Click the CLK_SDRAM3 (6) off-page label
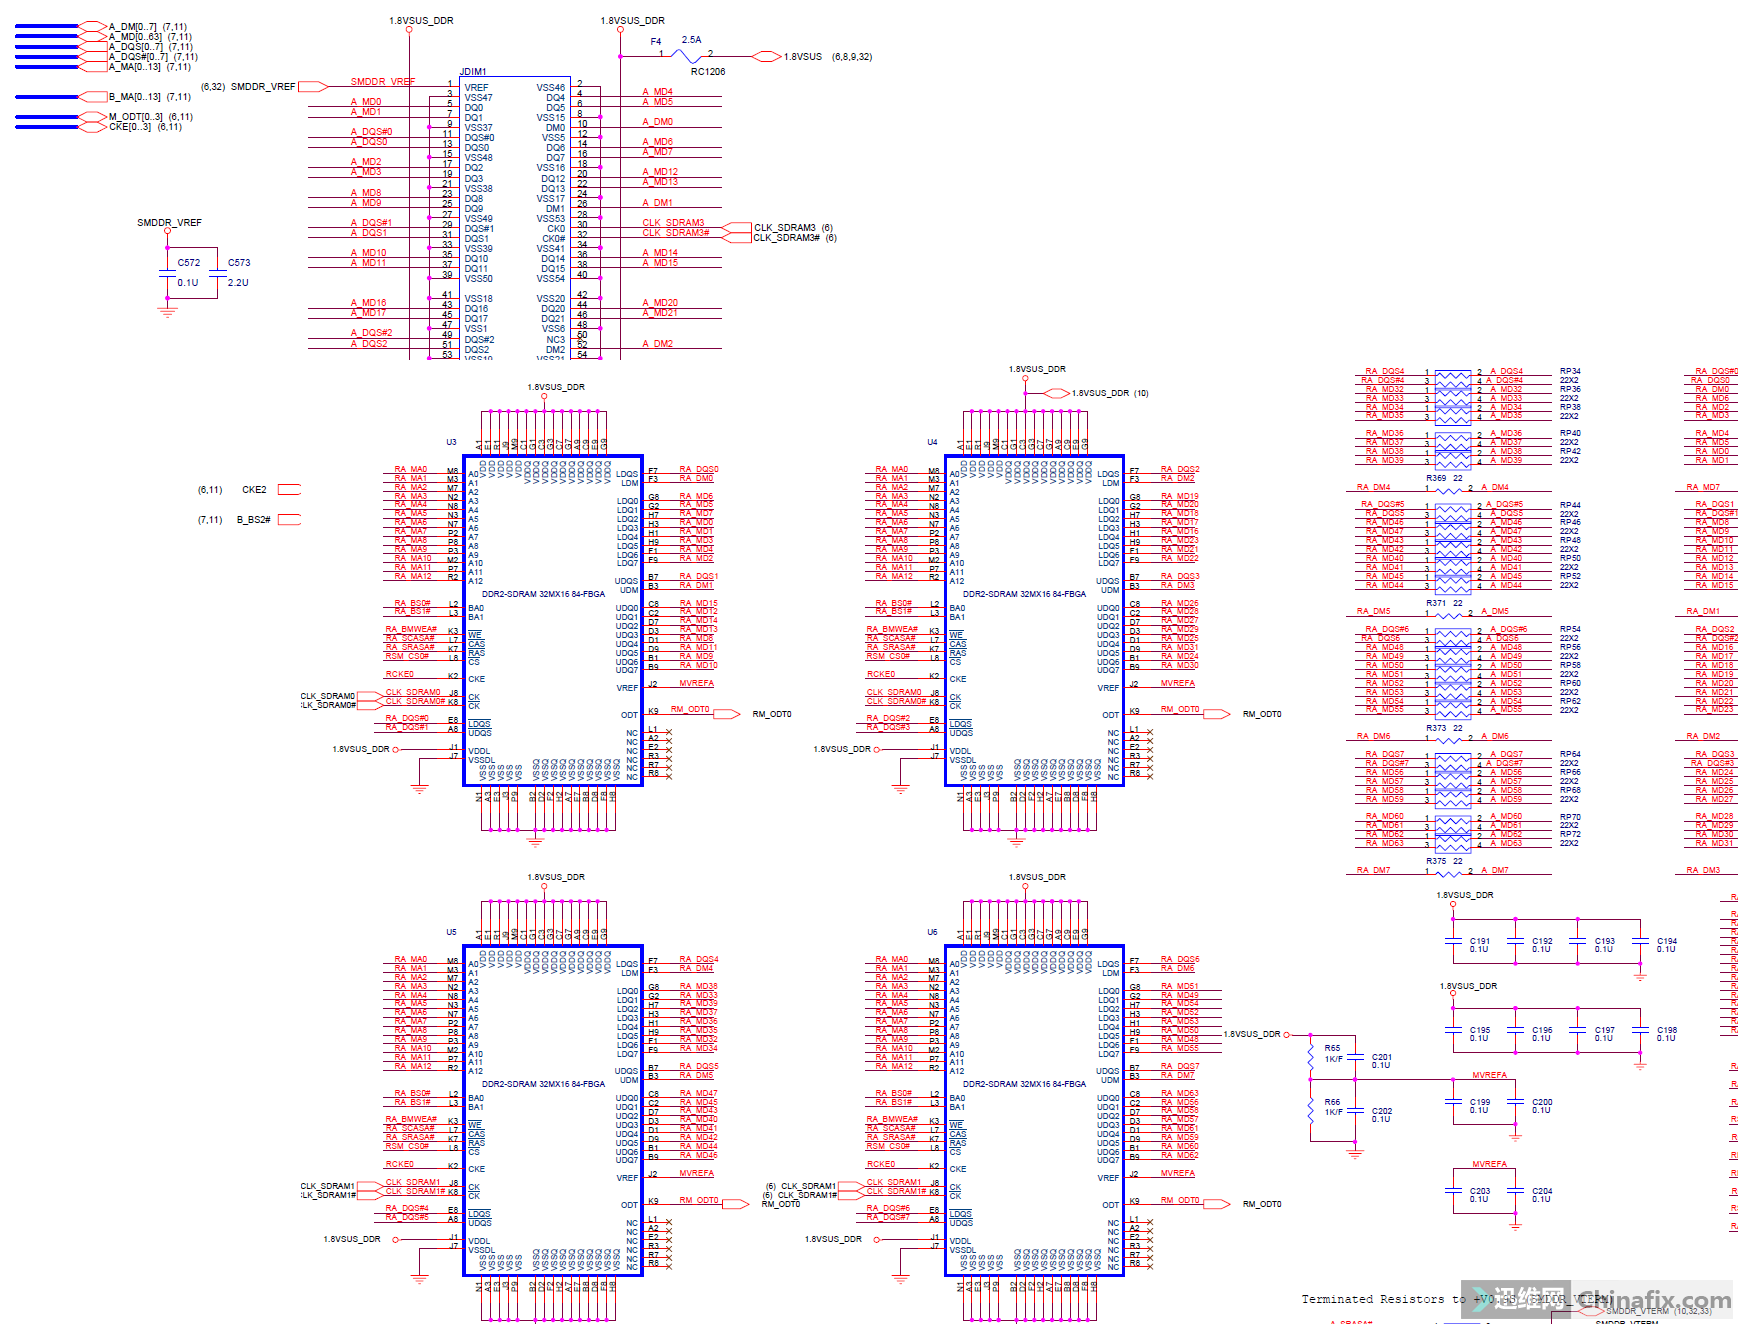The height and width of the screenshot is (1324, 1738). [x=793, y=228]
